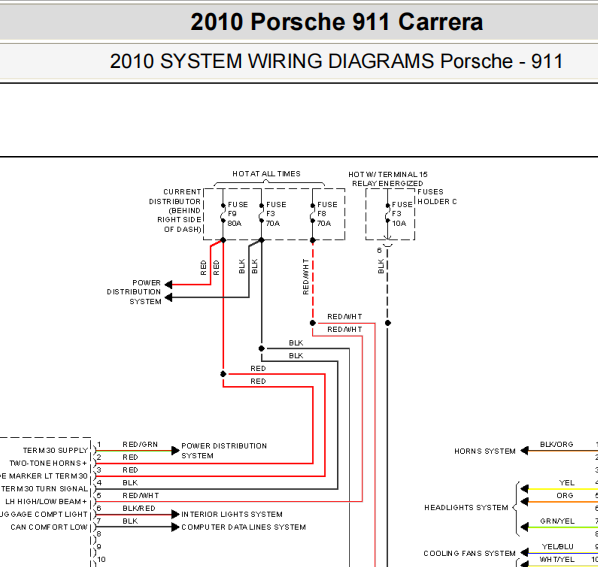Viewport: 598px width, 567px height.
Task: Click the 'TERM 30 TURN SIGNAL' pin label
Action: (x=45, y=489)
